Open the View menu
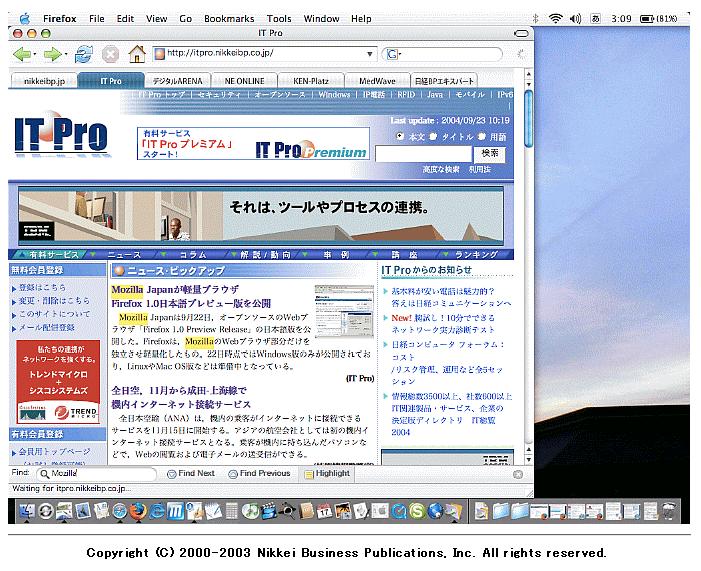 point(156,19)
